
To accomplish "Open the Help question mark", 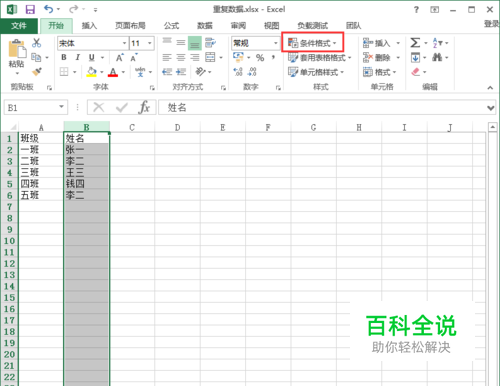I will point(416,10).
